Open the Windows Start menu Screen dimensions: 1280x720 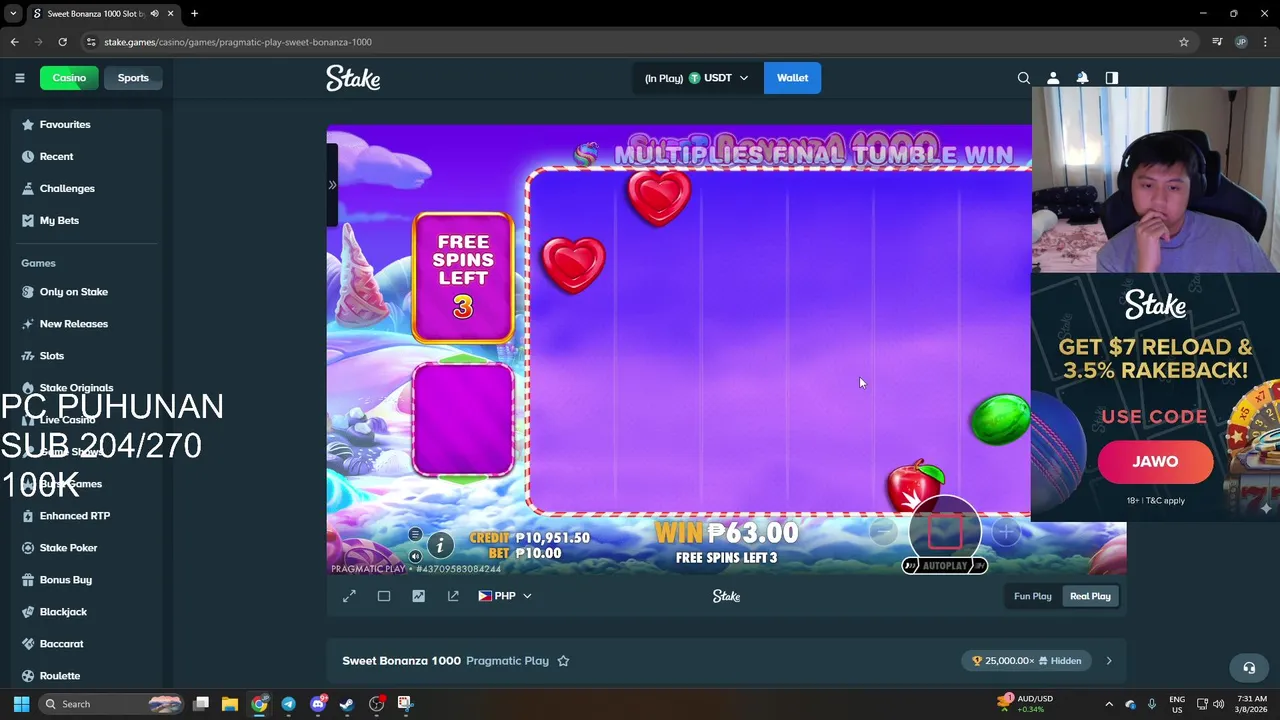tap(21, 704)
